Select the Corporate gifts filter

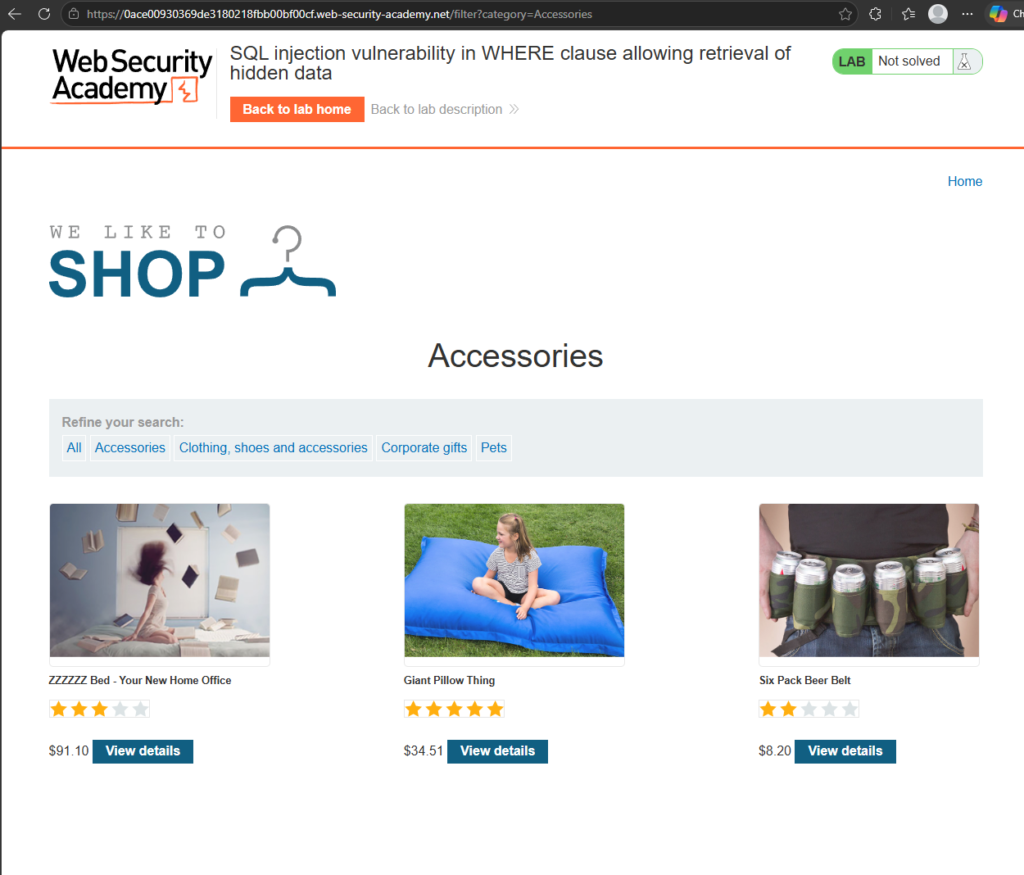click(x=424, y=448)
